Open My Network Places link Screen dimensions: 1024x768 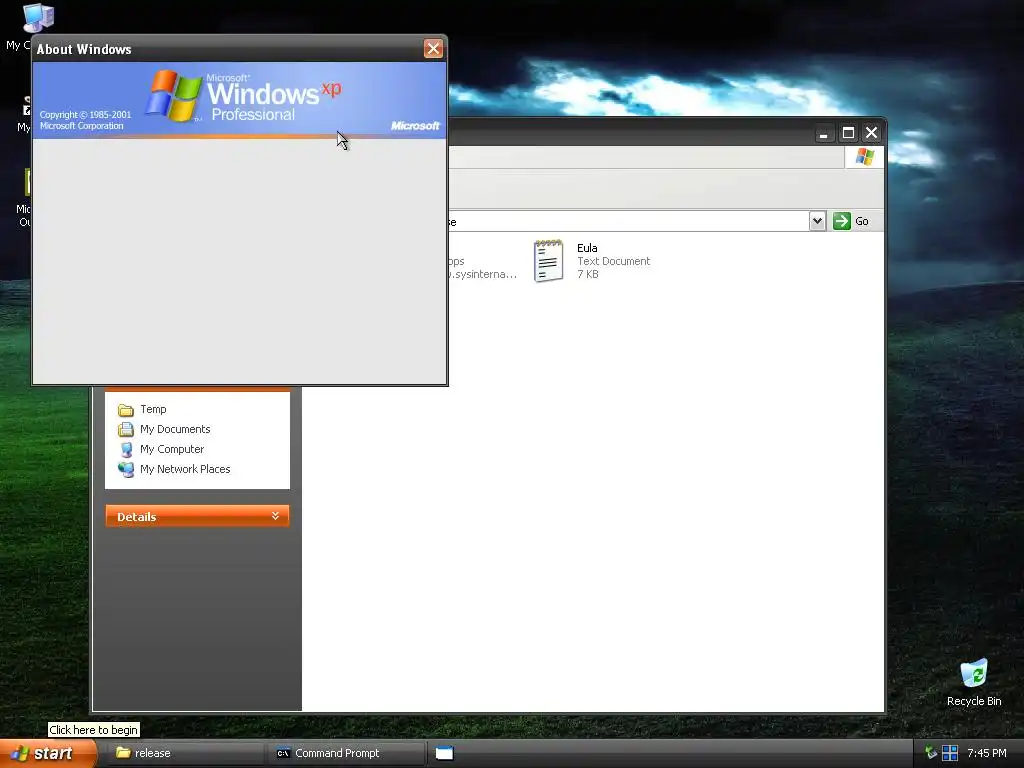click(185, 469)
